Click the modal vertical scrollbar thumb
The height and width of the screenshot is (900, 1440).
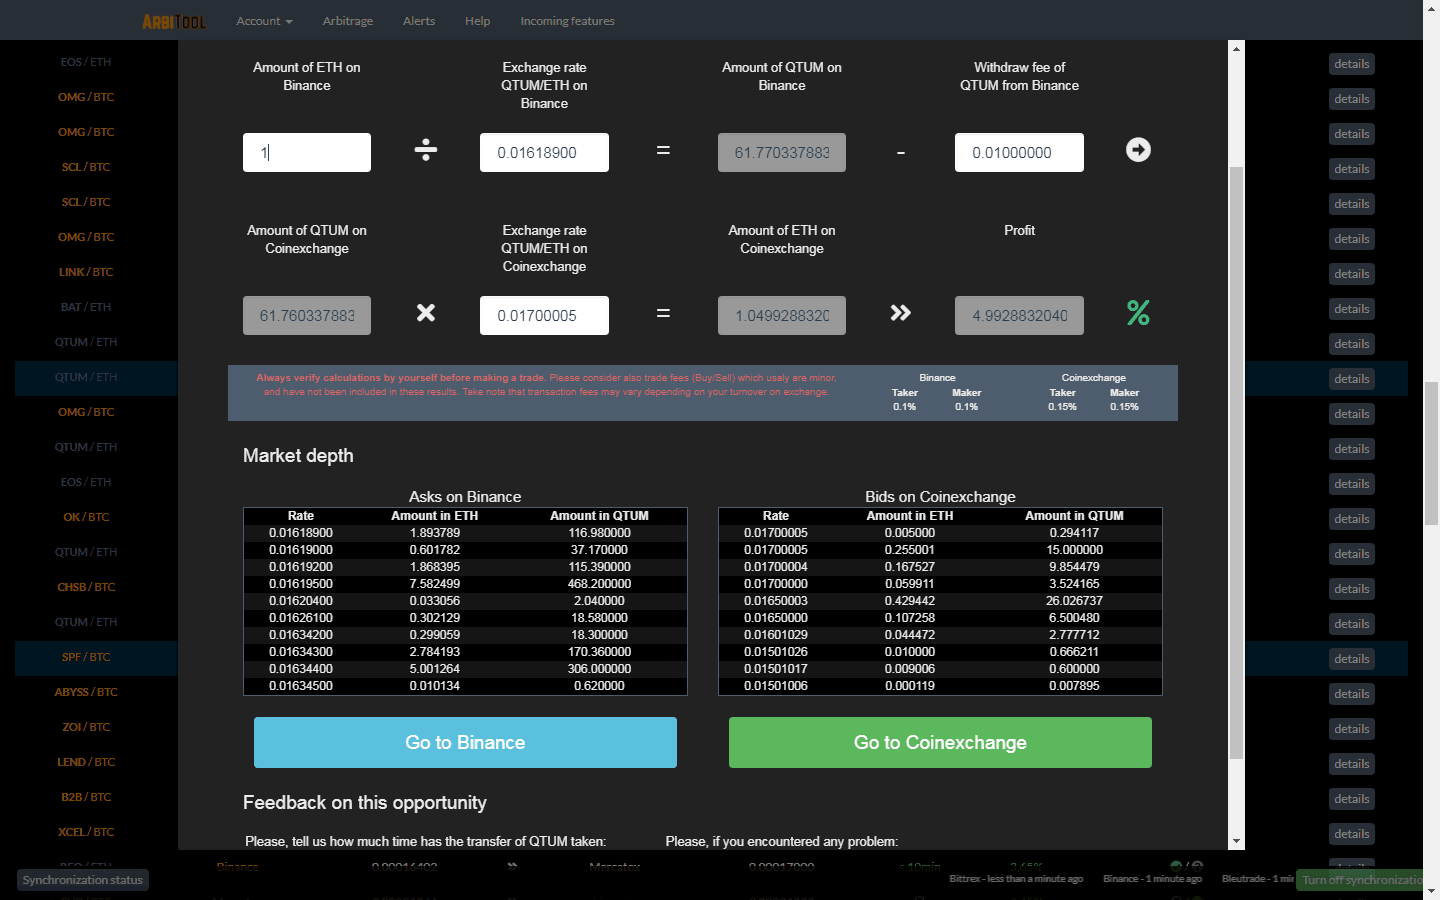tap(1237, 462)
